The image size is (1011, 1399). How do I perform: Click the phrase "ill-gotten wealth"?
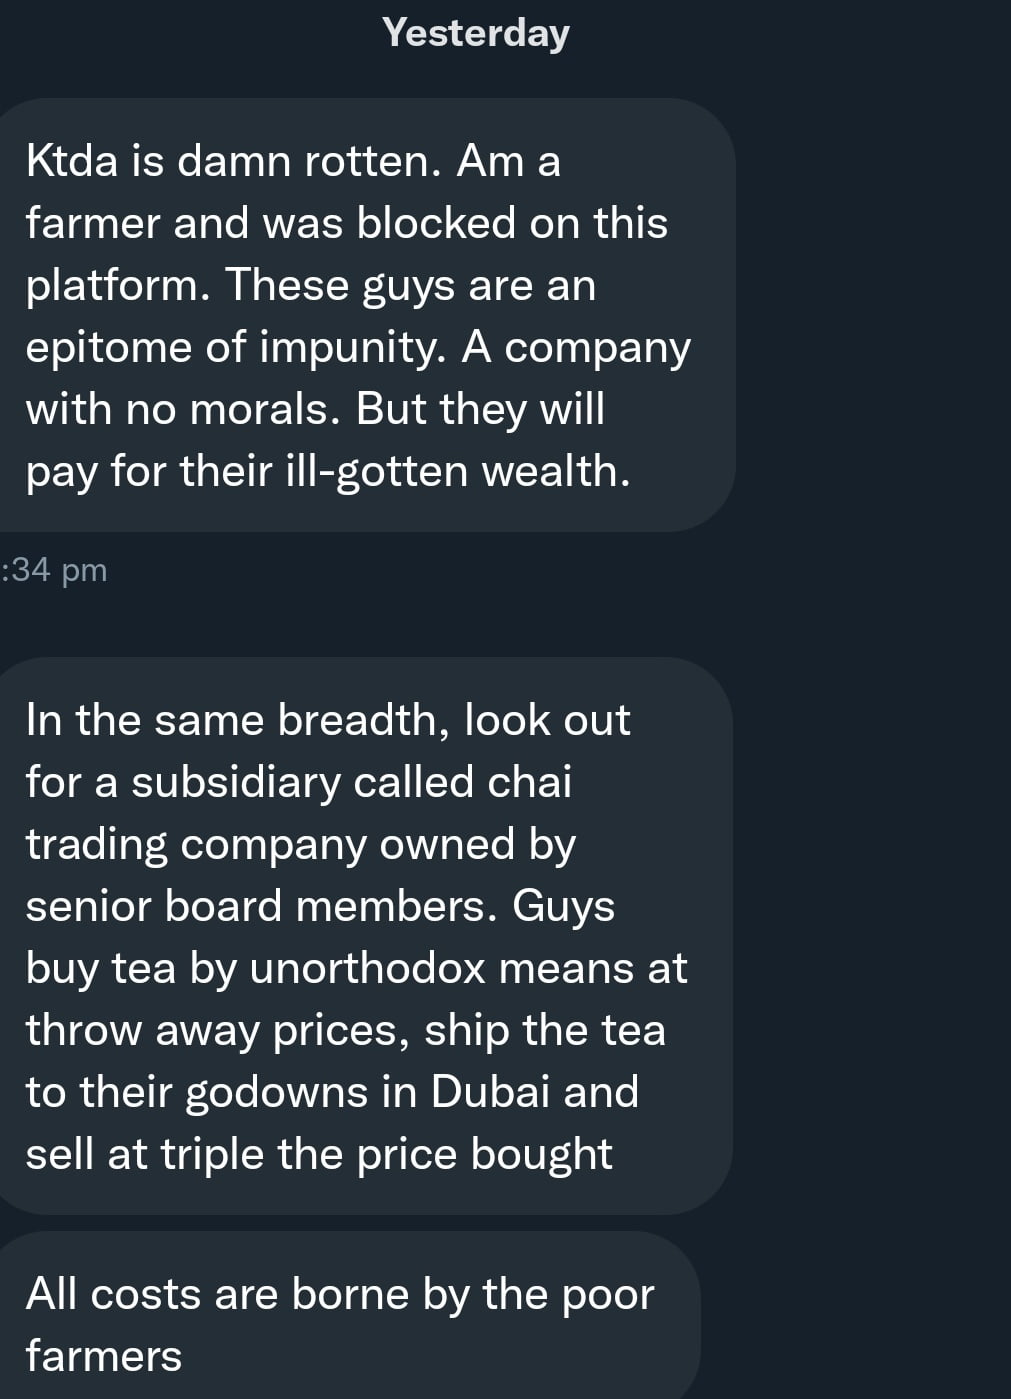pyautogui.click(x=458, y=471)
